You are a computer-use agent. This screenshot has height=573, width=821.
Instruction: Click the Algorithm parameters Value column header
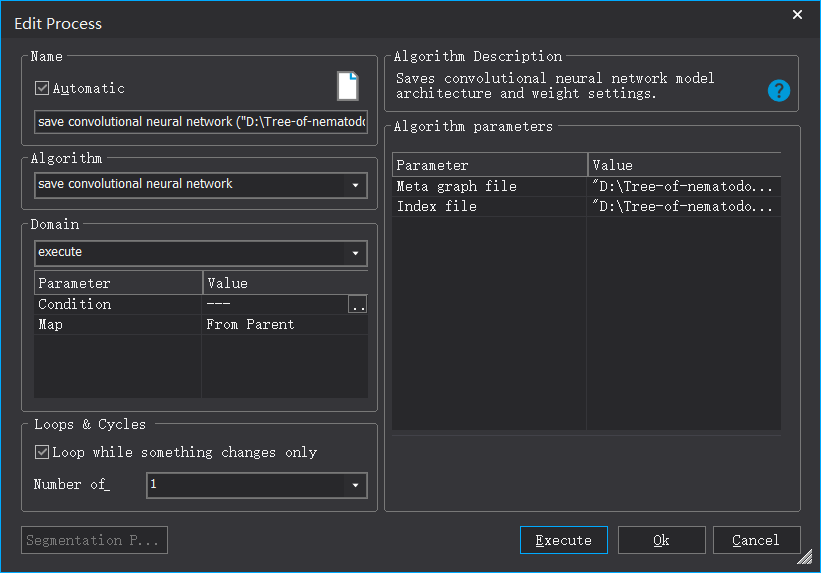(x=684, y=165)
